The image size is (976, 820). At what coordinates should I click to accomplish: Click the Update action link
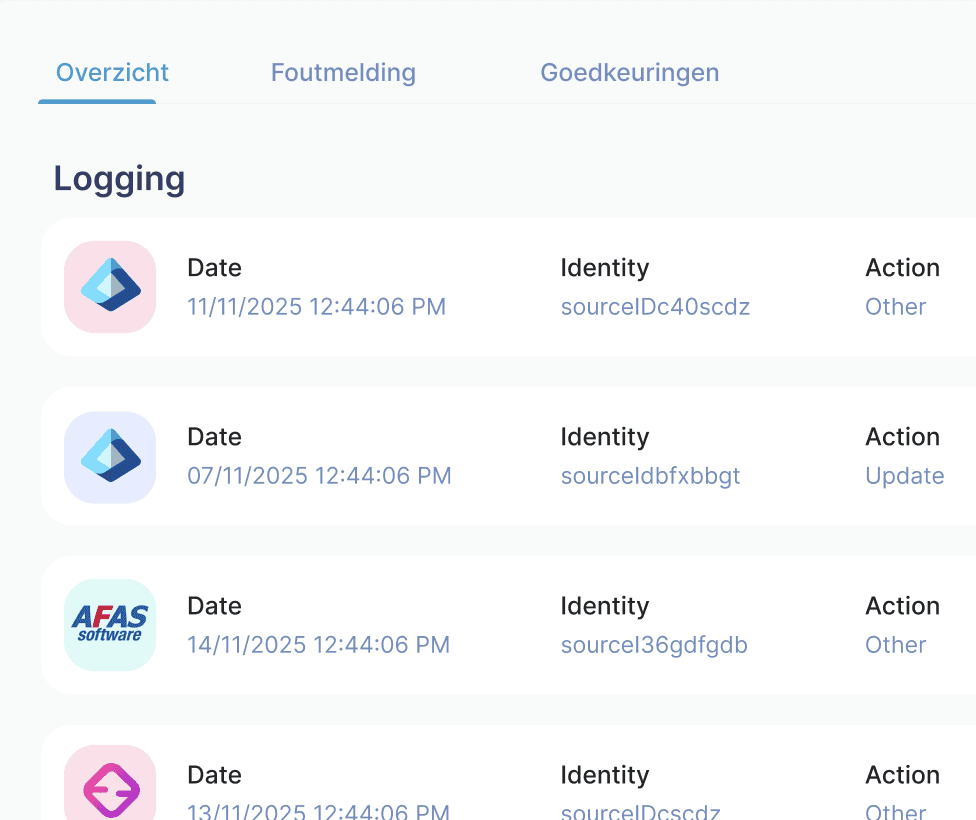(x=904, y=476)
